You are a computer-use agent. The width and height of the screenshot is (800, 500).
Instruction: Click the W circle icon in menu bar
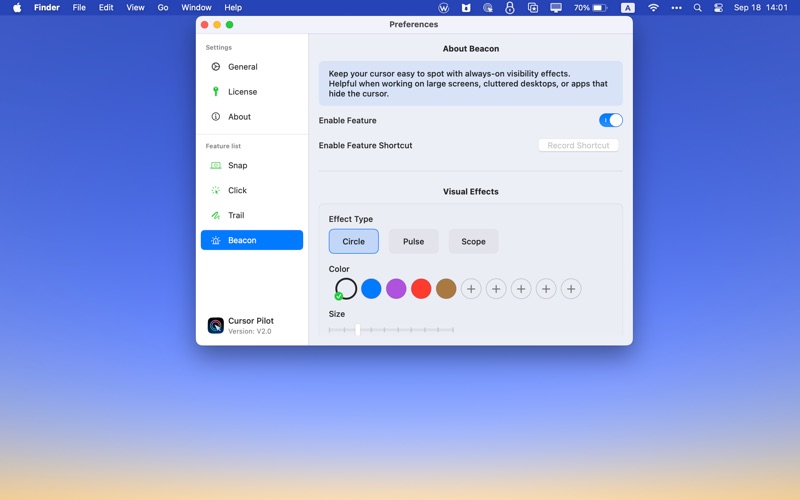tap(443, 8)
